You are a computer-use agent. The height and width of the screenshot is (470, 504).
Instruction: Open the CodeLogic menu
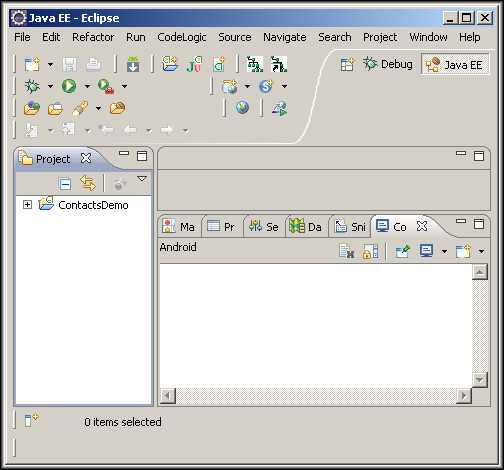pyautogui.click(x=182, y=37)
